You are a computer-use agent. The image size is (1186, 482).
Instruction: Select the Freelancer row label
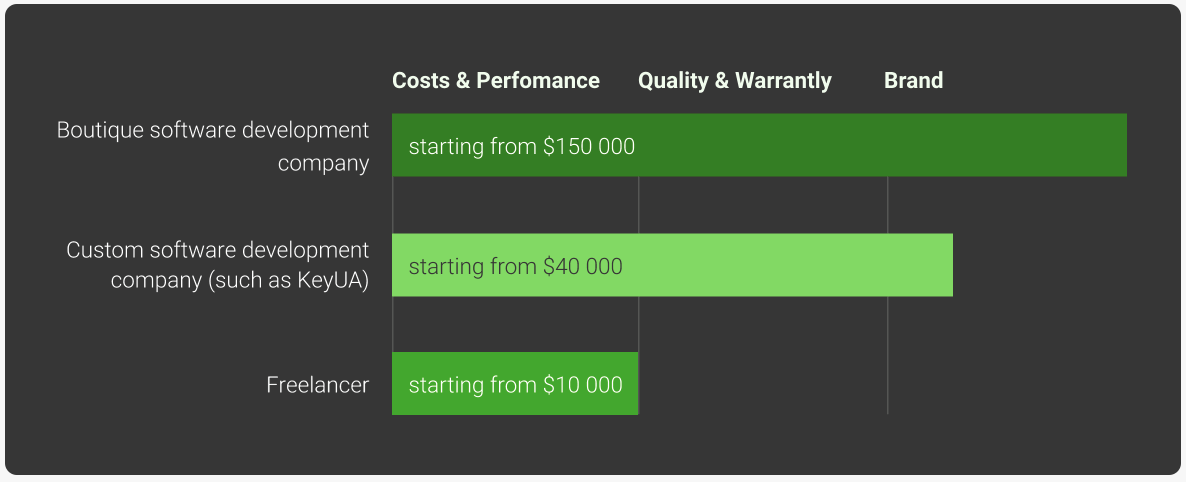tap(318, 385)
